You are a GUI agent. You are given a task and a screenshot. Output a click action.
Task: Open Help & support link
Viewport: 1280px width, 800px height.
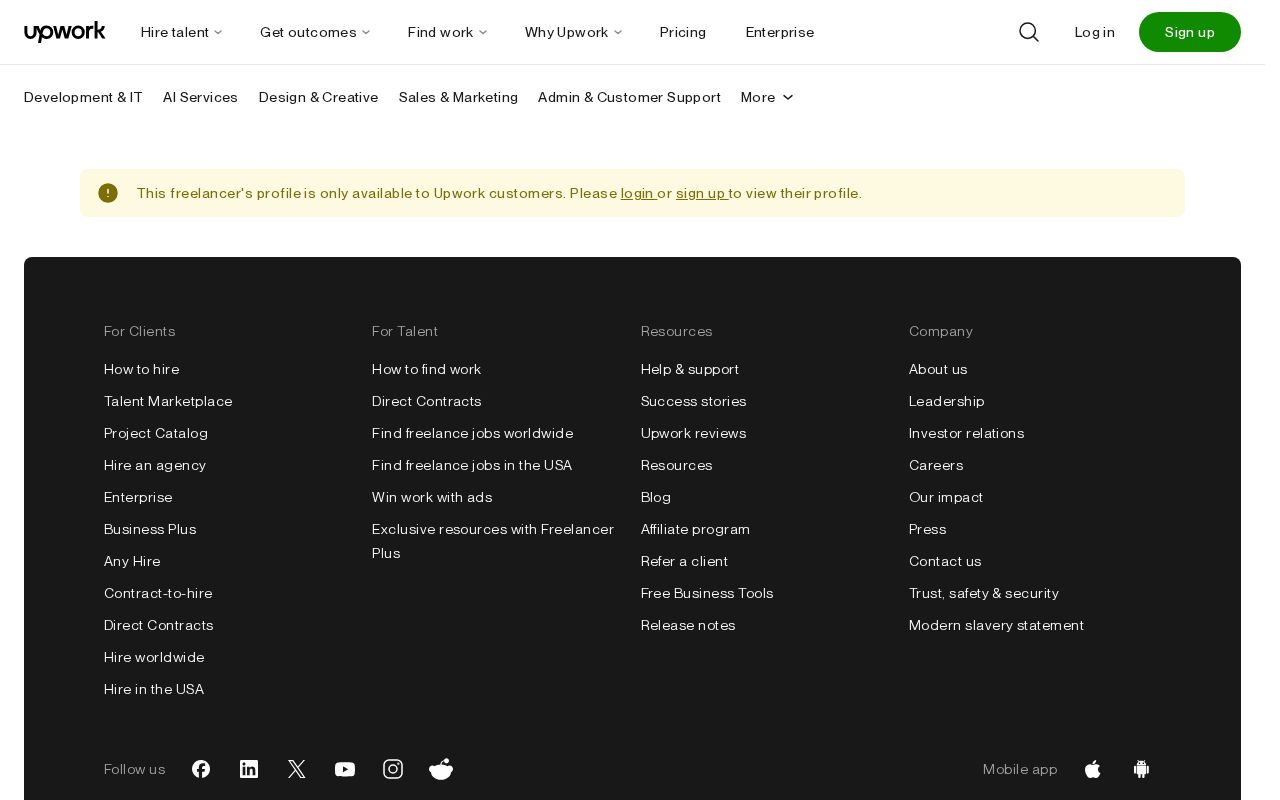click(690, 369)
